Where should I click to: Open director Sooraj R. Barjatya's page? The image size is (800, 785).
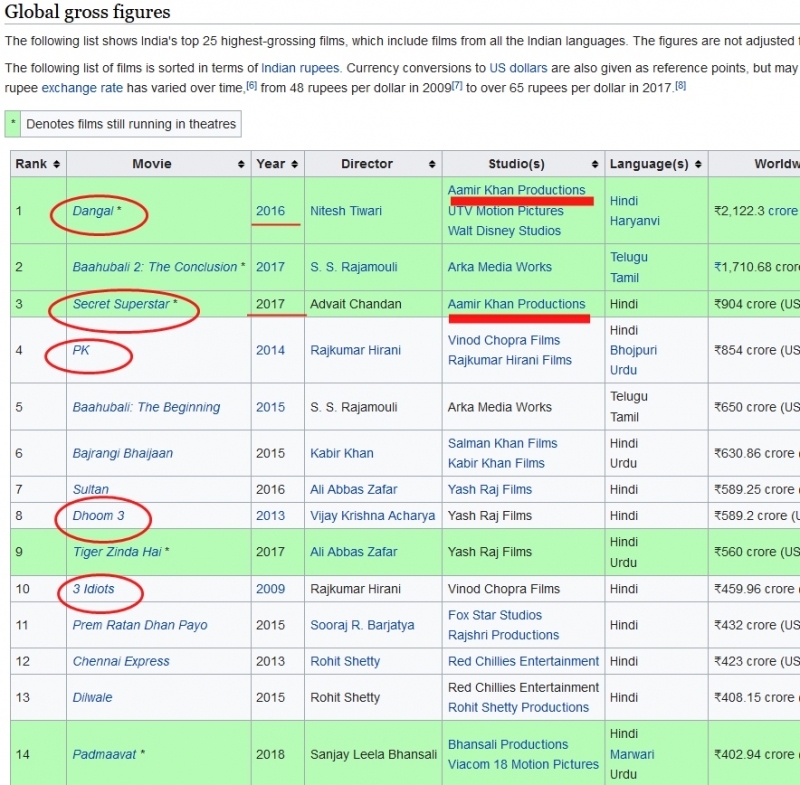pyautogui.click(x=362, y=625)
